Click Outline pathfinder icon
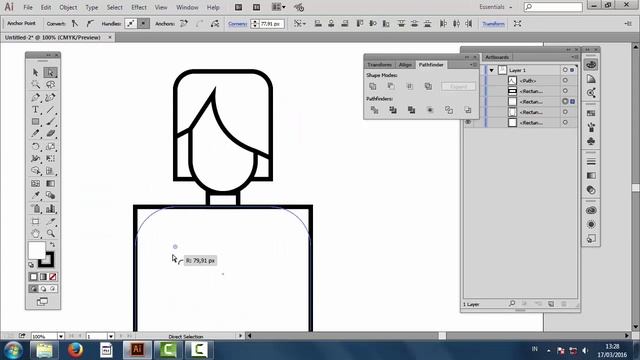The width and height of the screenshot is (640, 360). tap(449, 110)
